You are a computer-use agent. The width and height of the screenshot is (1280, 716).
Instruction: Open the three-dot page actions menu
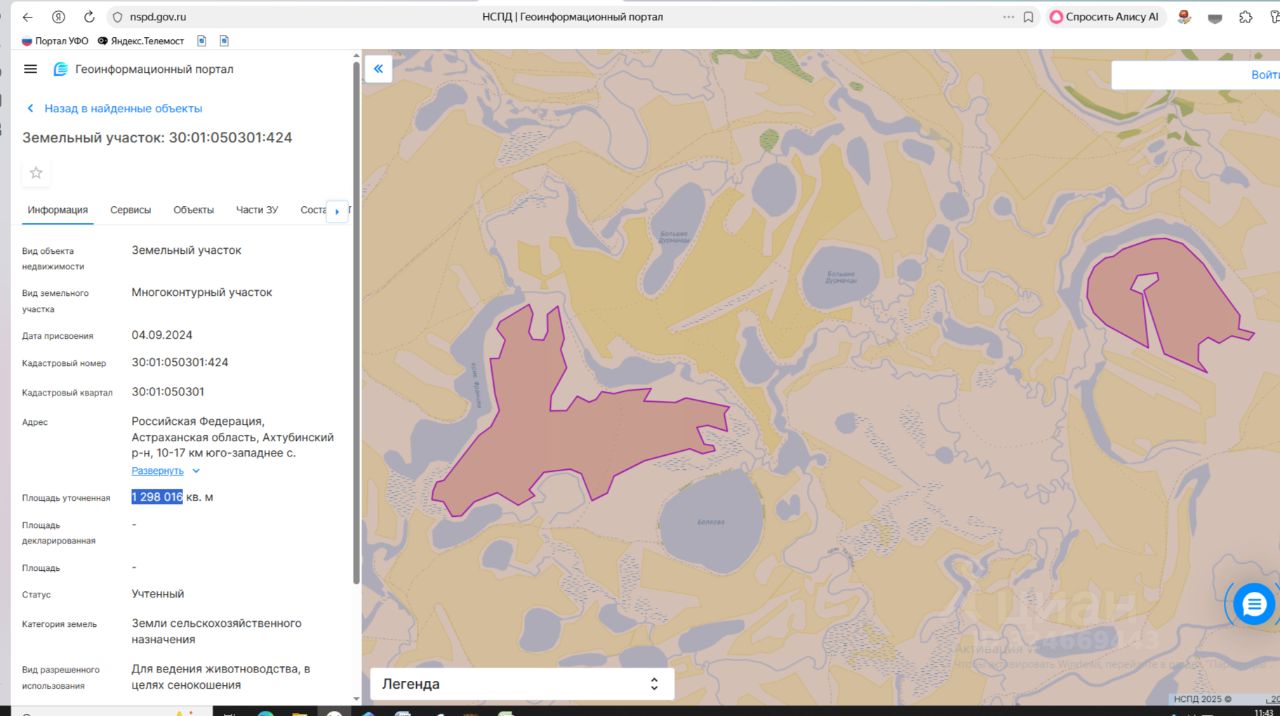click(1008, 17)
